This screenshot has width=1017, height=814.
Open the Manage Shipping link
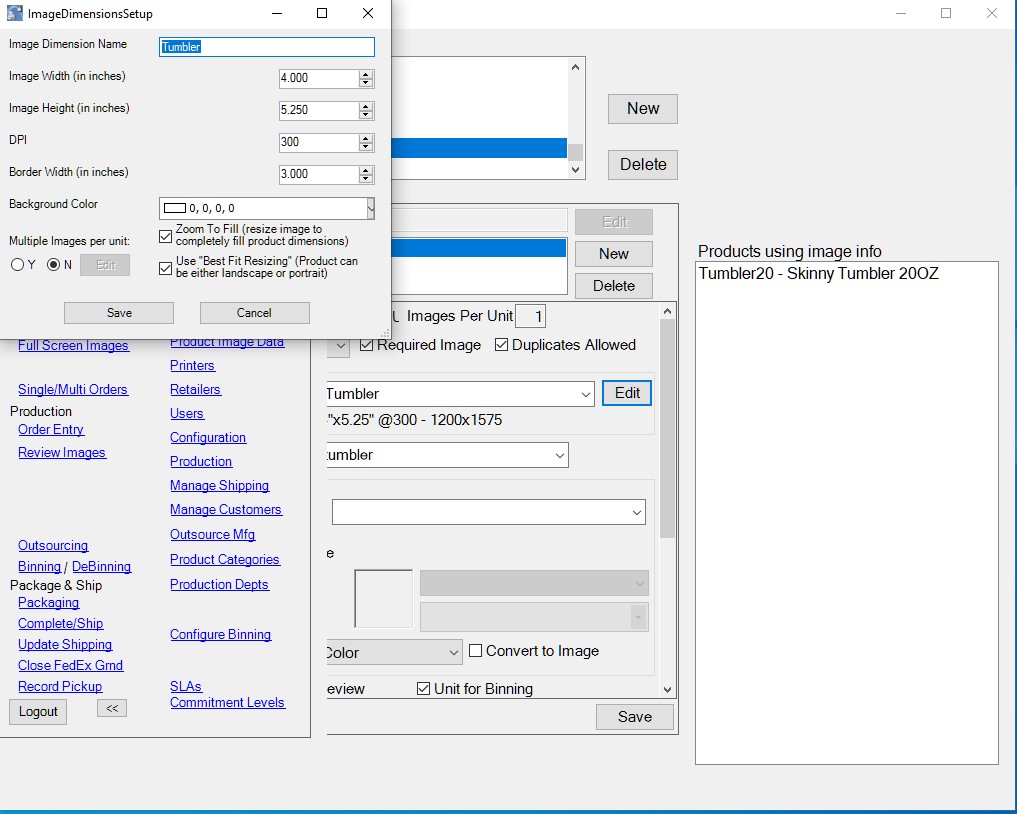click(219, 485)
